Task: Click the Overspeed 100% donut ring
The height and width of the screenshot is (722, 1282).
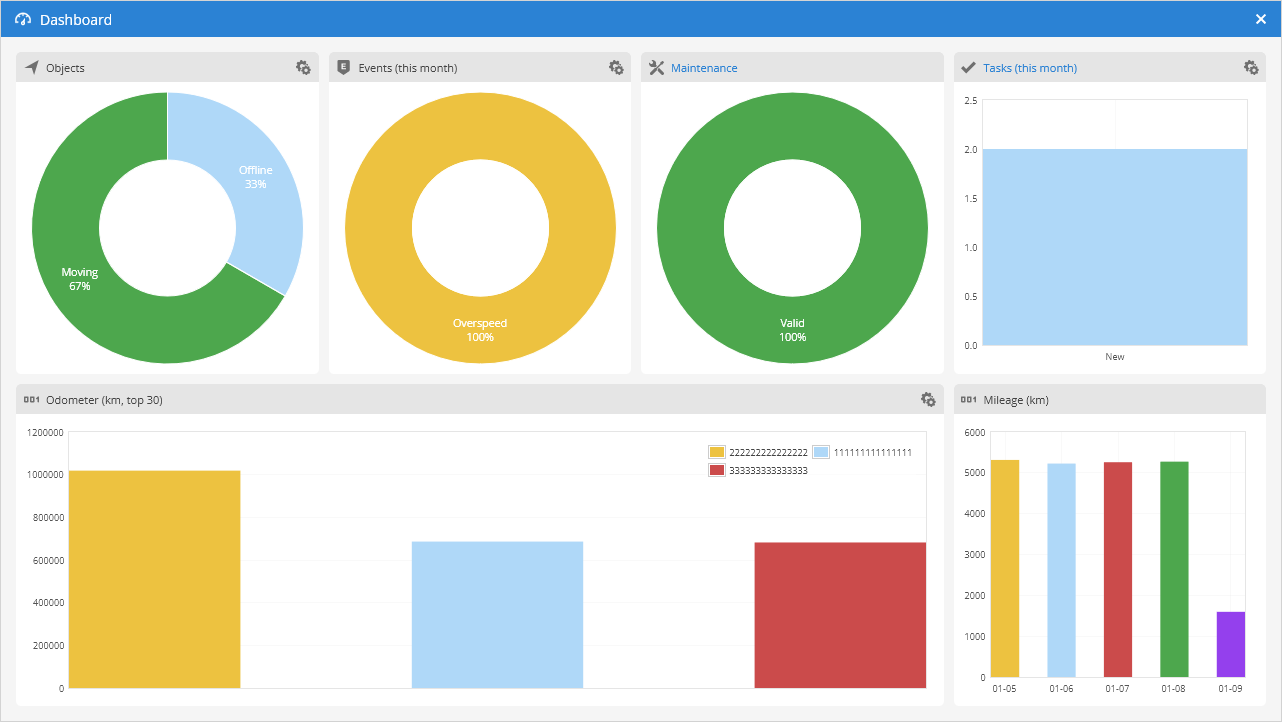Action: (x=480, y=329)
